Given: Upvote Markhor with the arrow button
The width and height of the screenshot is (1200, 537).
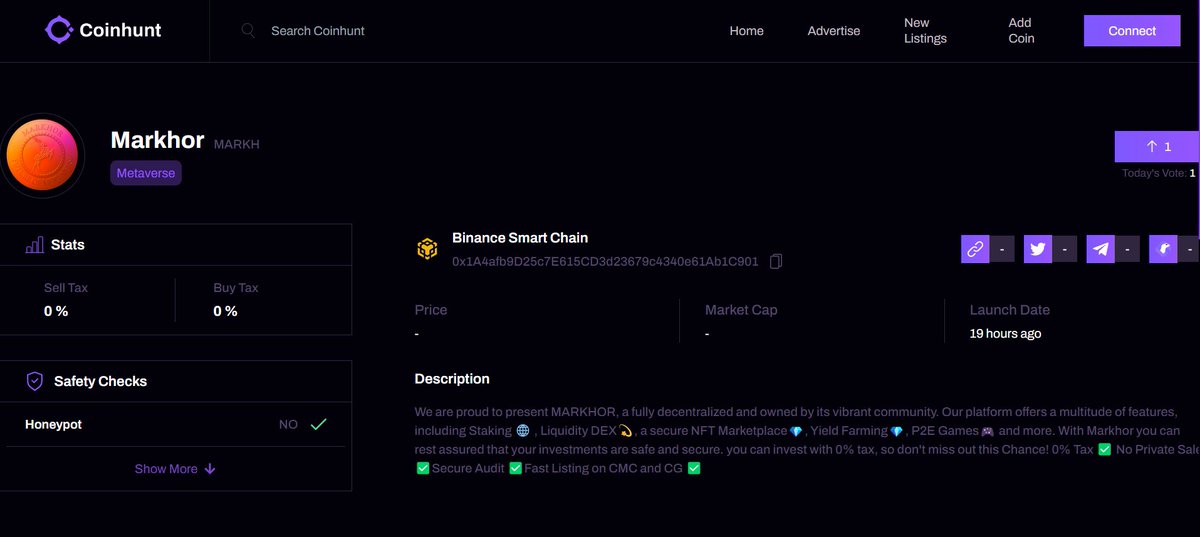Looking at the screenshot, I should [1157, 146].
